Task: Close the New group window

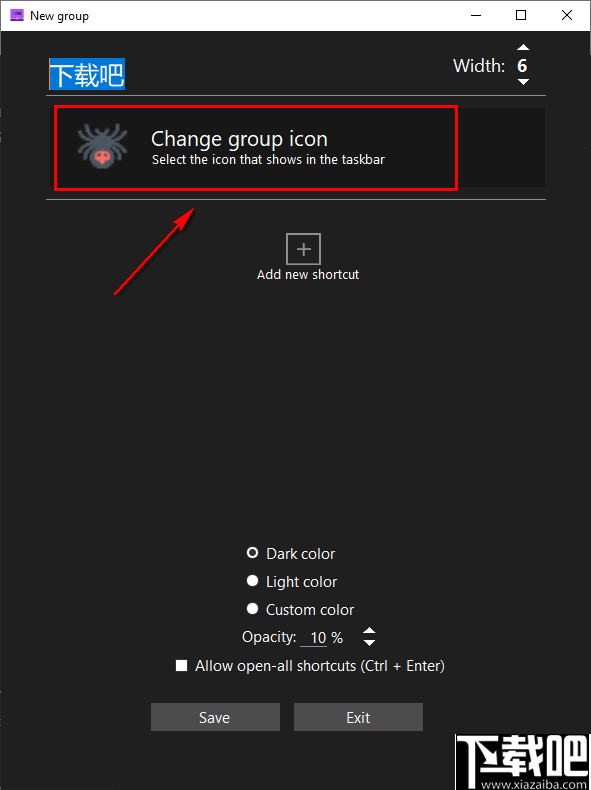Action: (567, 15)
